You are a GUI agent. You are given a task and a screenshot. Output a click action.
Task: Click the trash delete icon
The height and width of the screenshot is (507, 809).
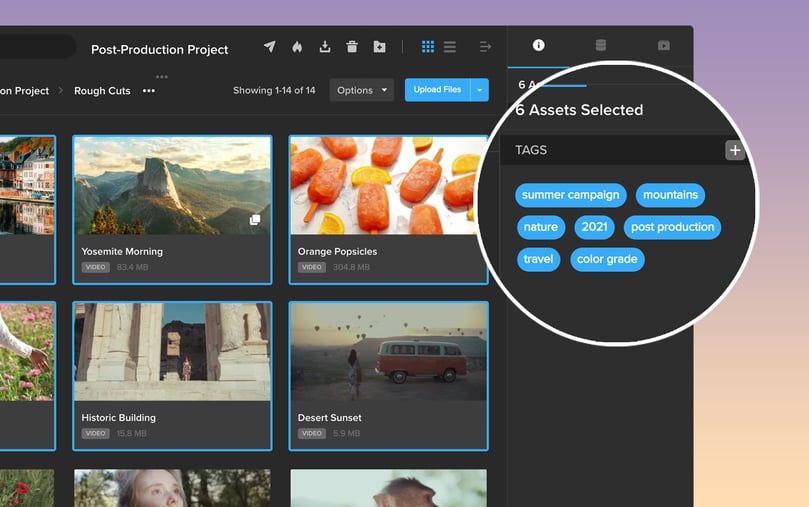352,46
